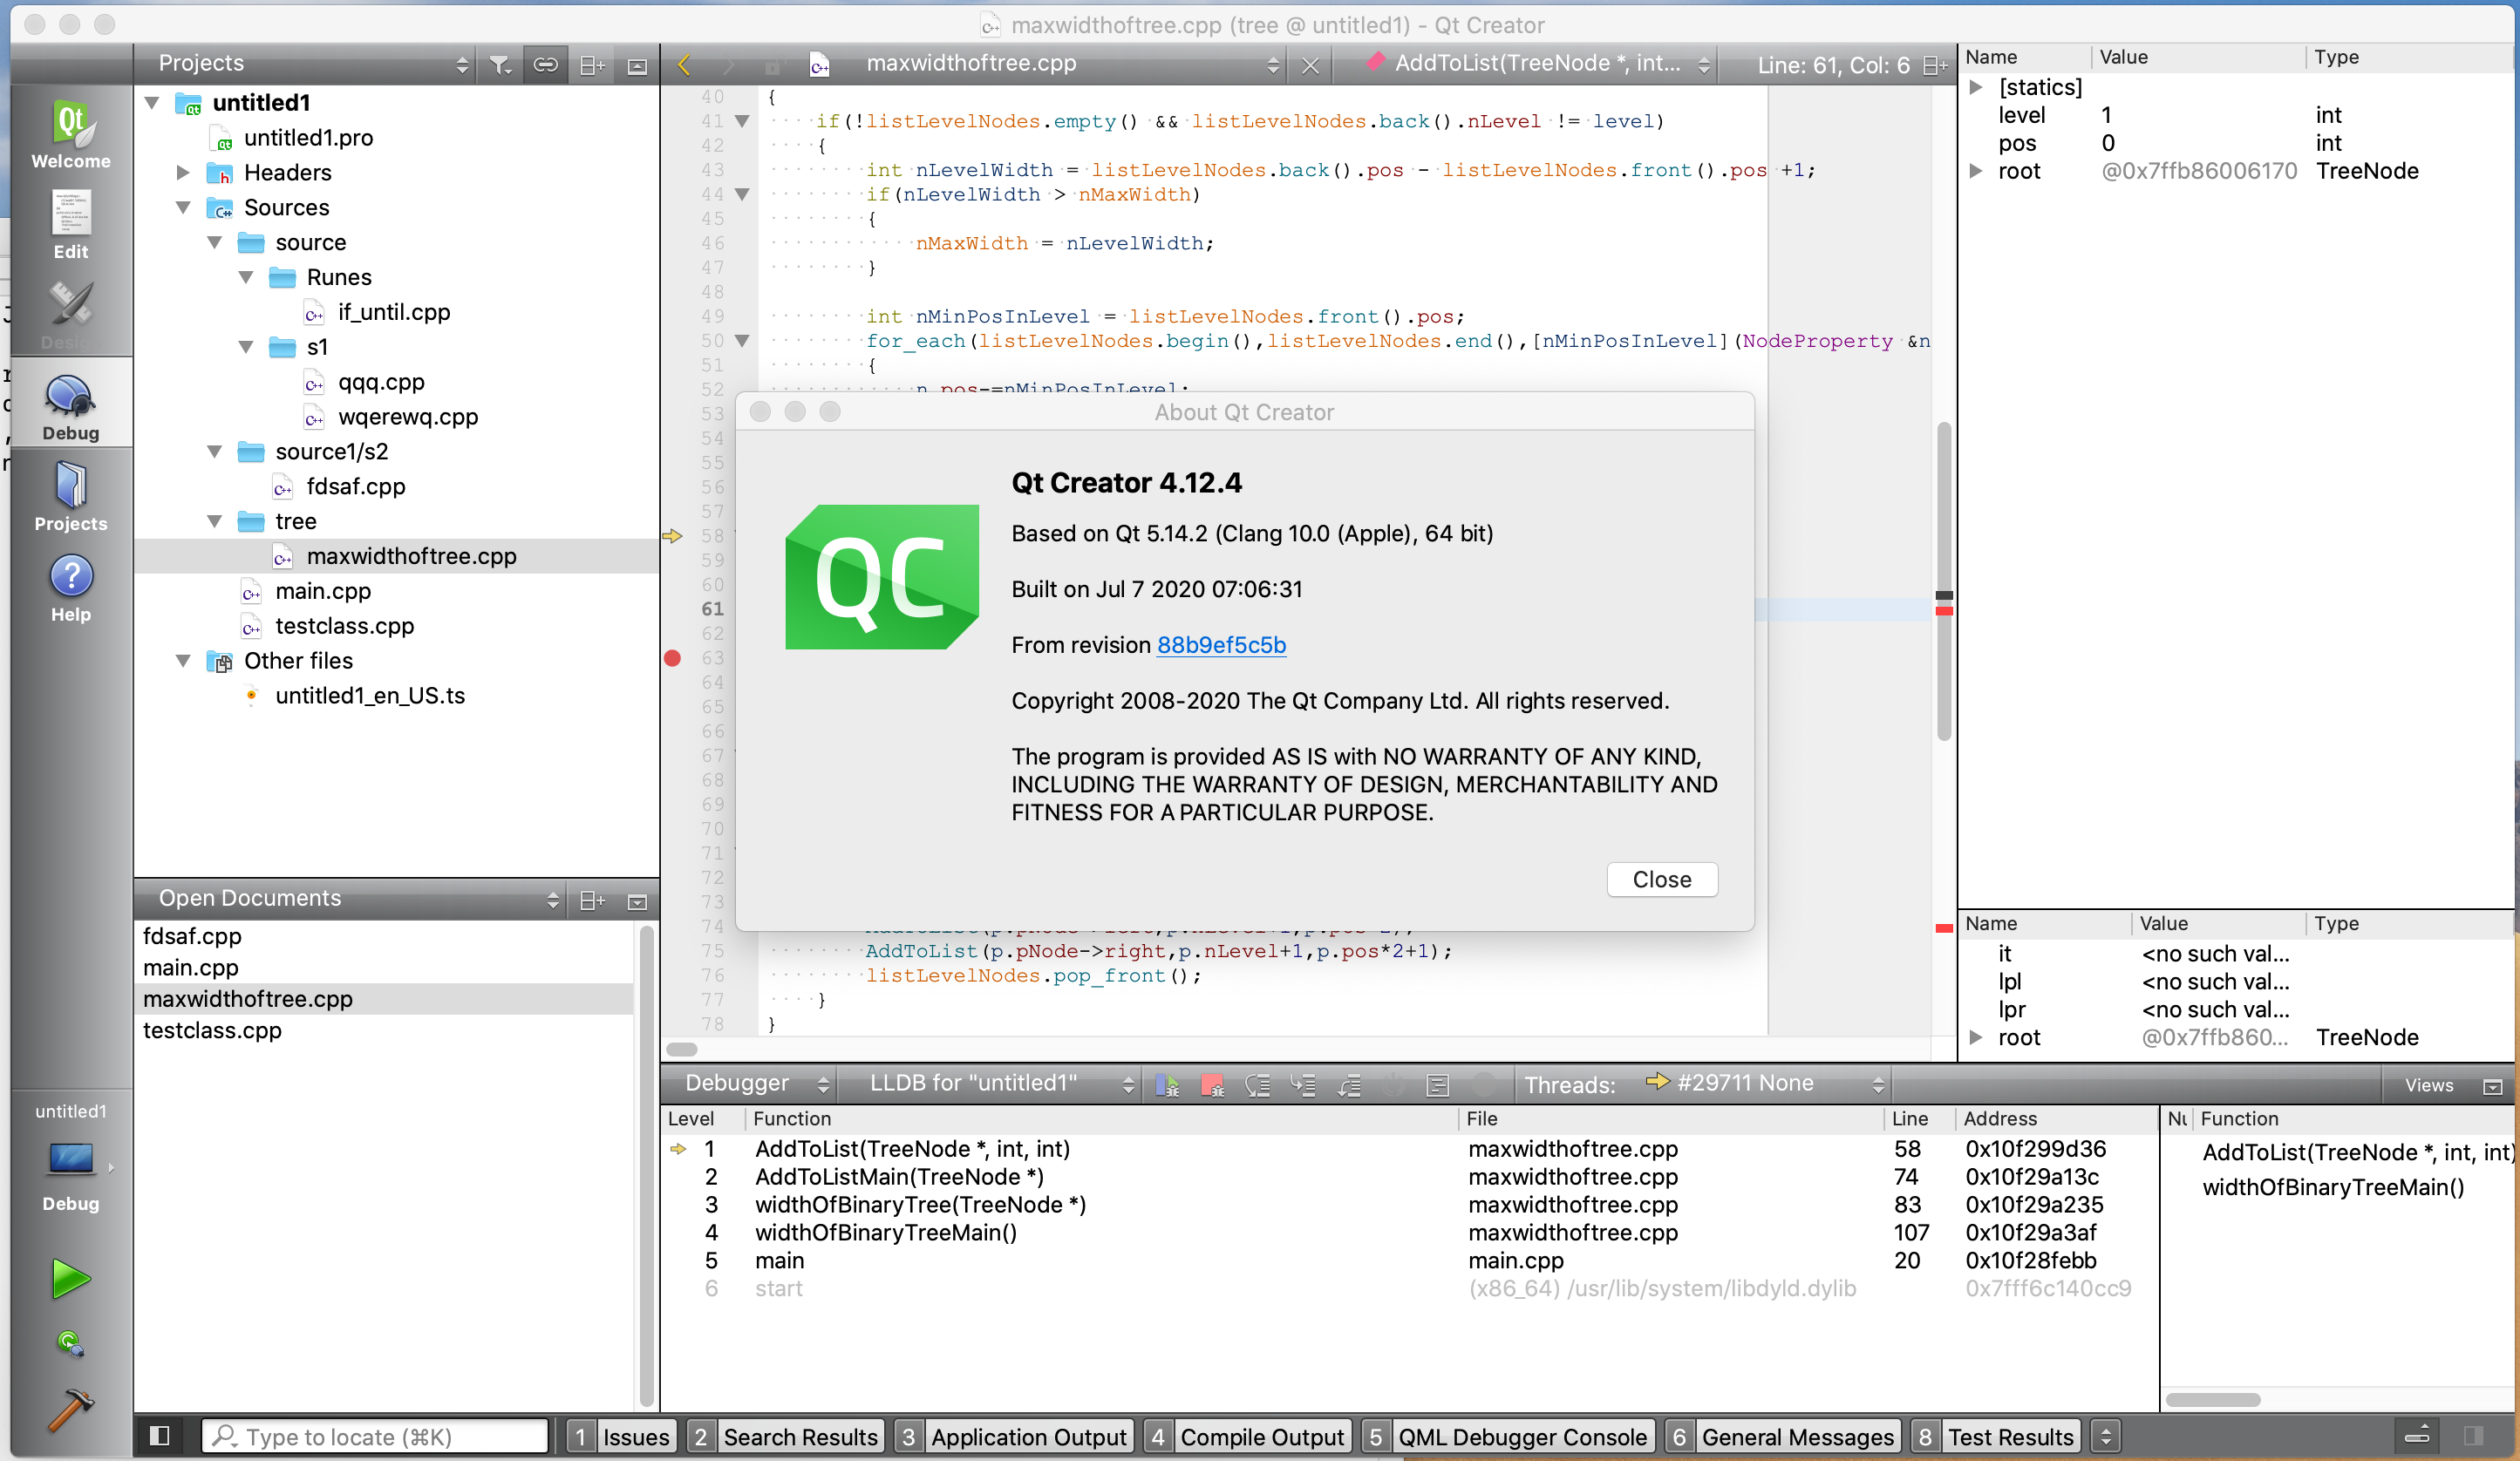Toggle the right sidebar visibility

tap(2473, 1436)
